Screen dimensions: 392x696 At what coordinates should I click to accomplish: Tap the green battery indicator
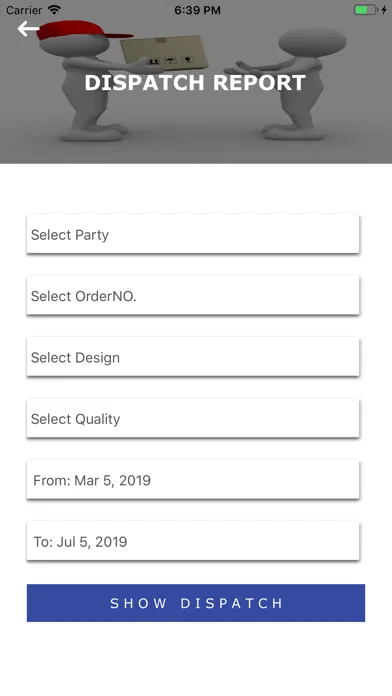click(366, 10)
